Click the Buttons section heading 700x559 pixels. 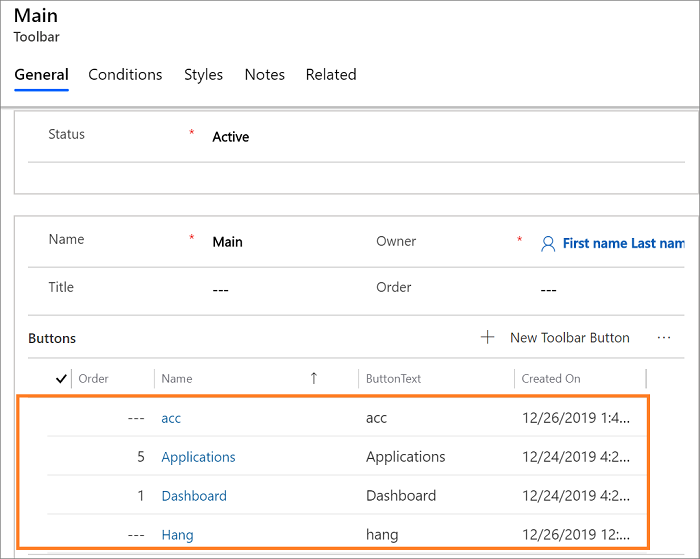coord(52,338)
